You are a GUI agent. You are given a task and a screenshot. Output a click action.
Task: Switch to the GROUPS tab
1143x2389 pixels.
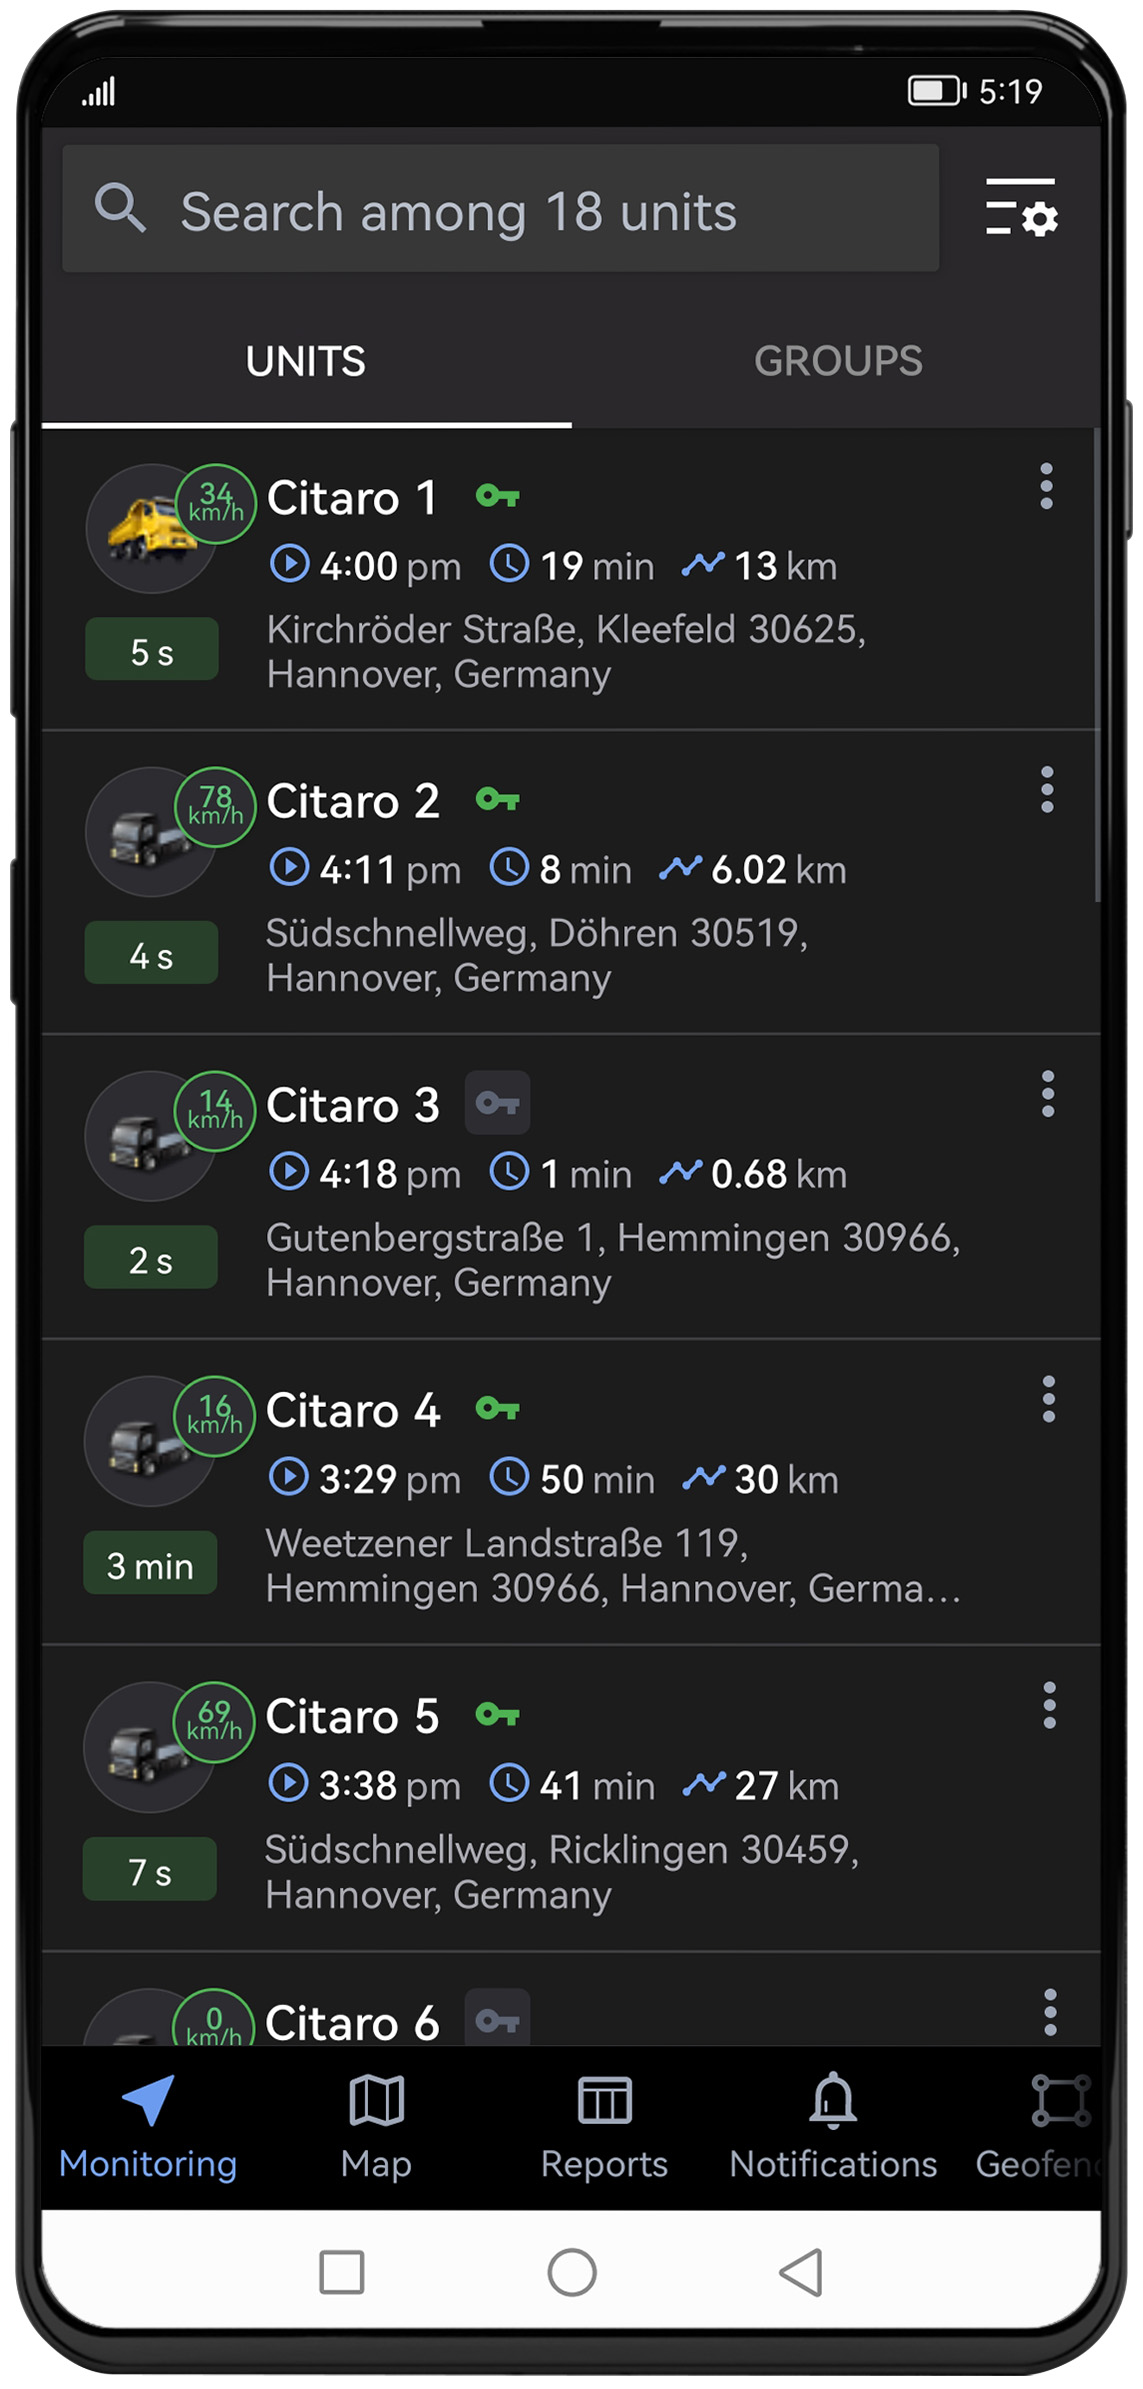837,361
